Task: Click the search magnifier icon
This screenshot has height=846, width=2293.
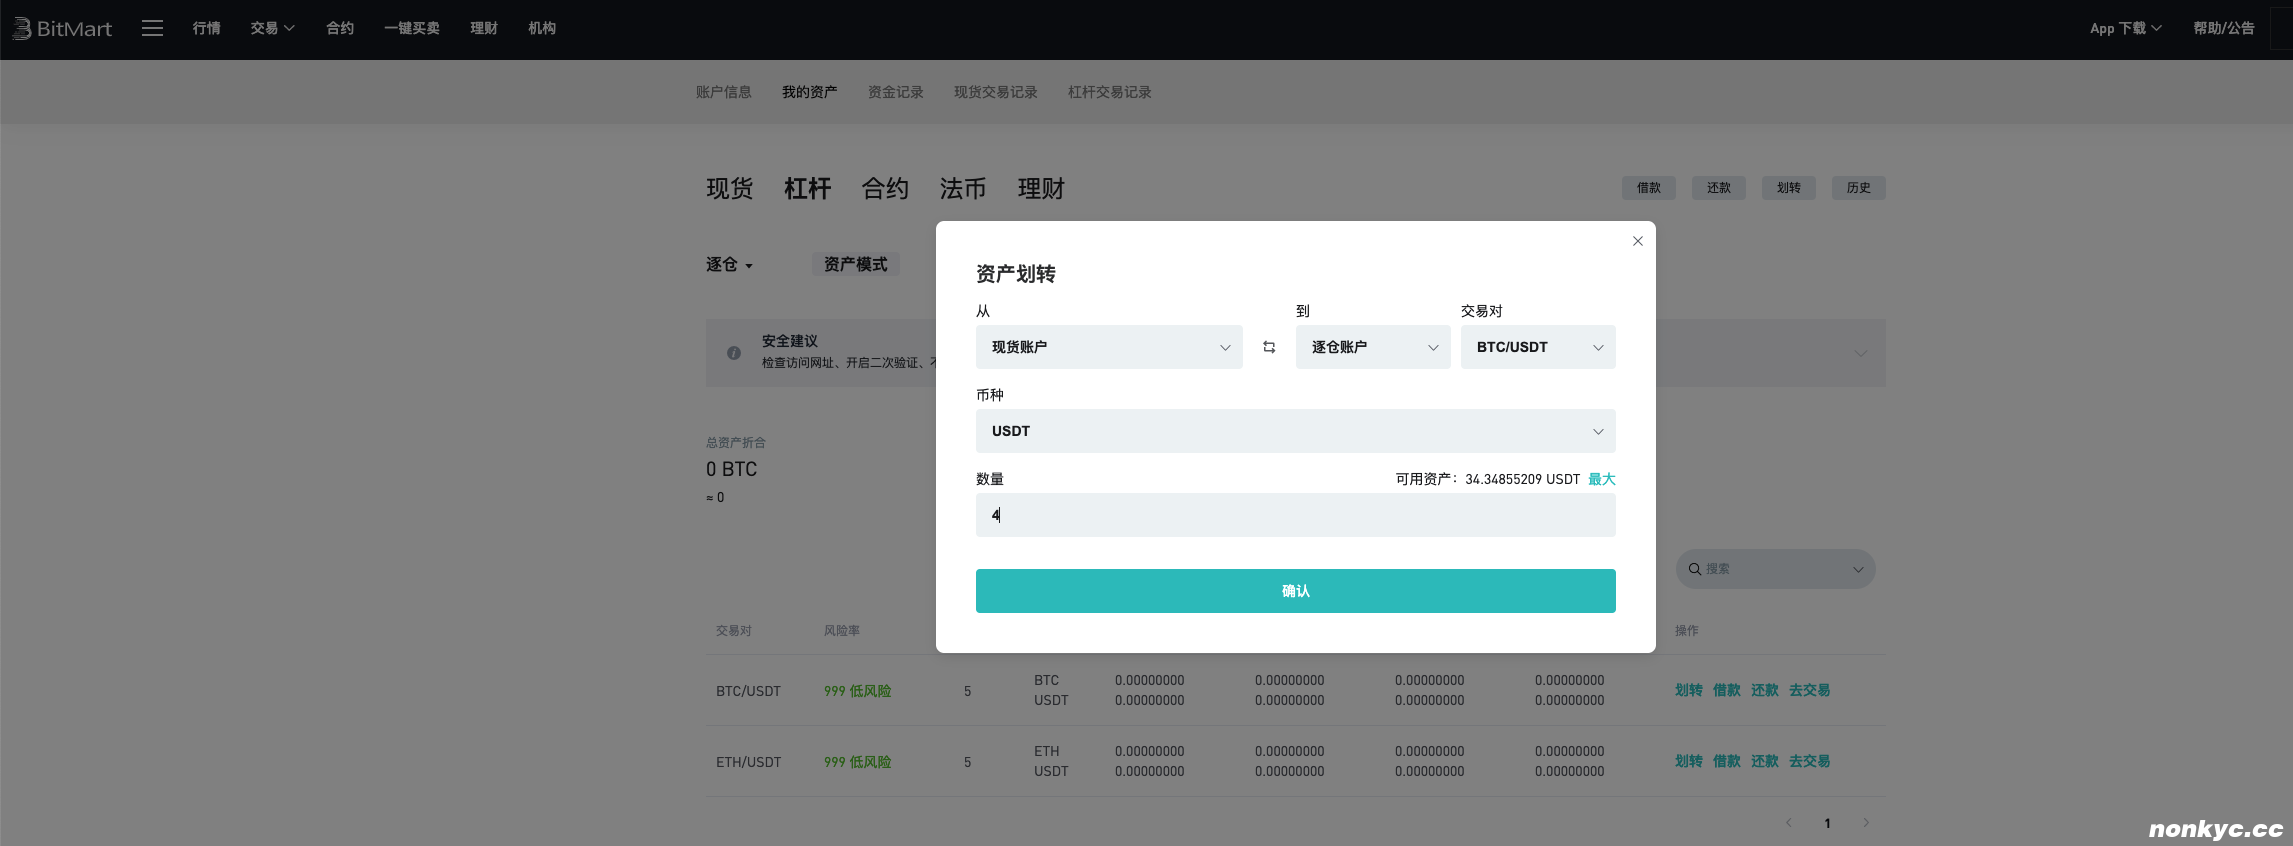Action: coord(1695,569)
